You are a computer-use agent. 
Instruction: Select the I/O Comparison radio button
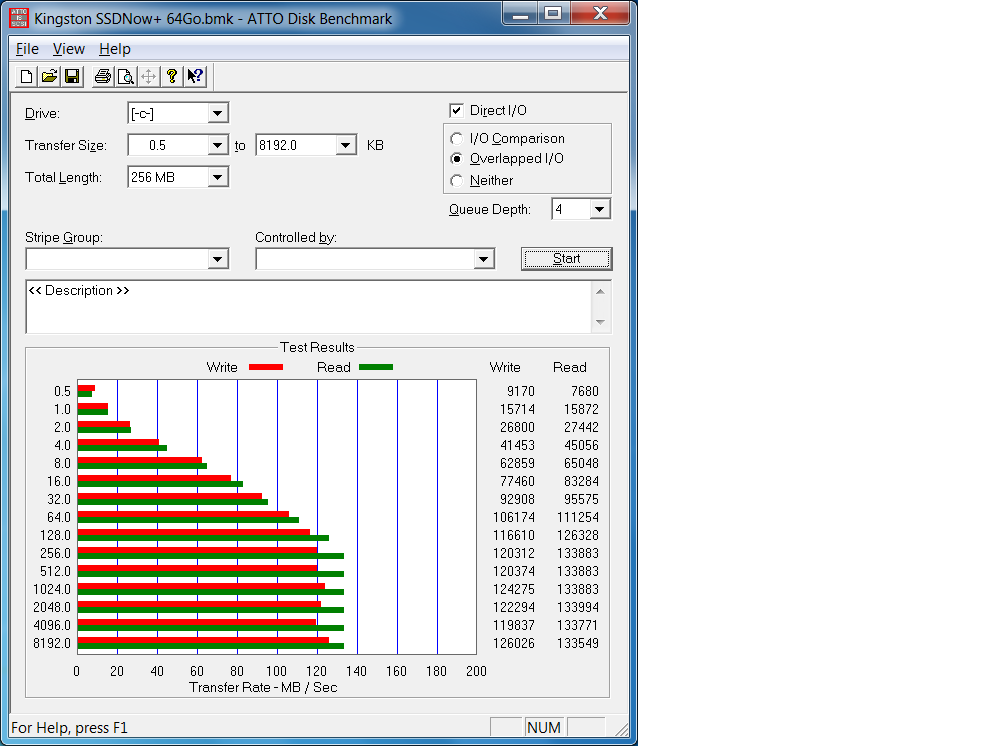click(x=456, y=138)
